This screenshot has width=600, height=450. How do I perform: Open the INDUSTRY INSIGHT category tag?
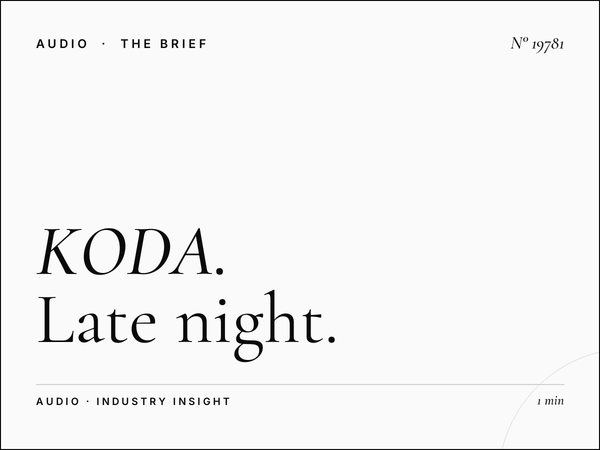tap(163, 401)
